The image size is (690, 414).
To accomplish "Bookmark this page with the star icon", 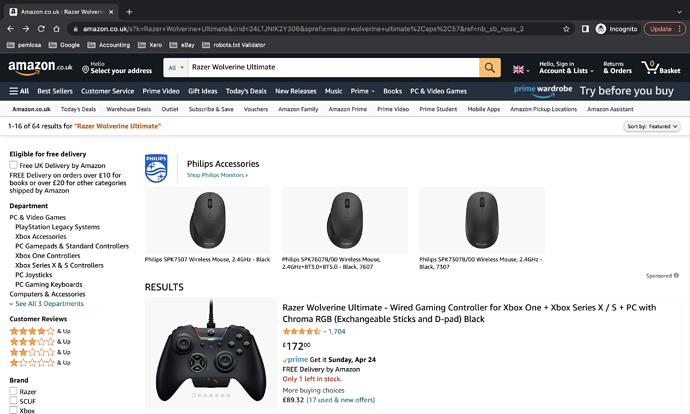I will click(567, 29).
